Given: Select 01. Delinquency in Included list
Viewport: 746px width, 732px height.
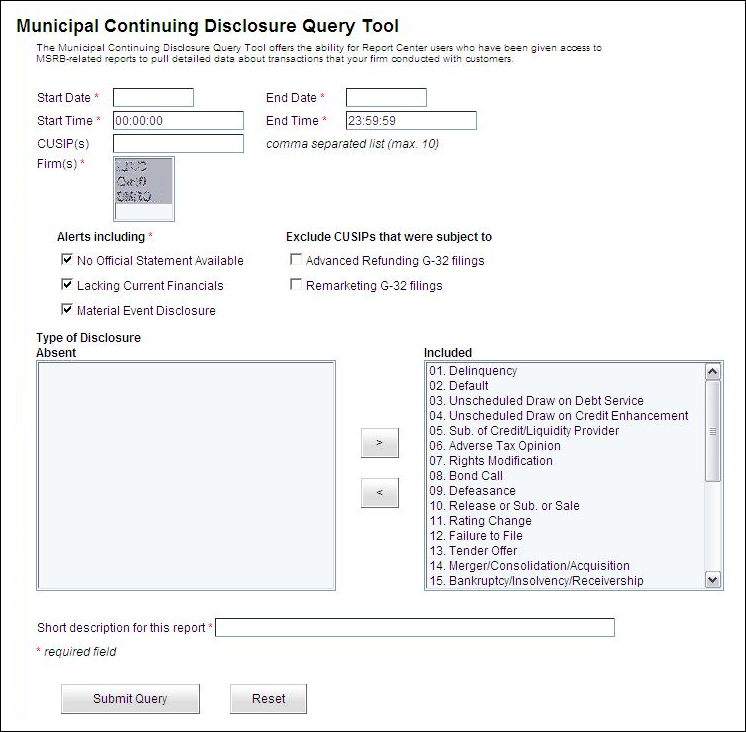Looking at the screenshot, I should click(x=473, y=371).
